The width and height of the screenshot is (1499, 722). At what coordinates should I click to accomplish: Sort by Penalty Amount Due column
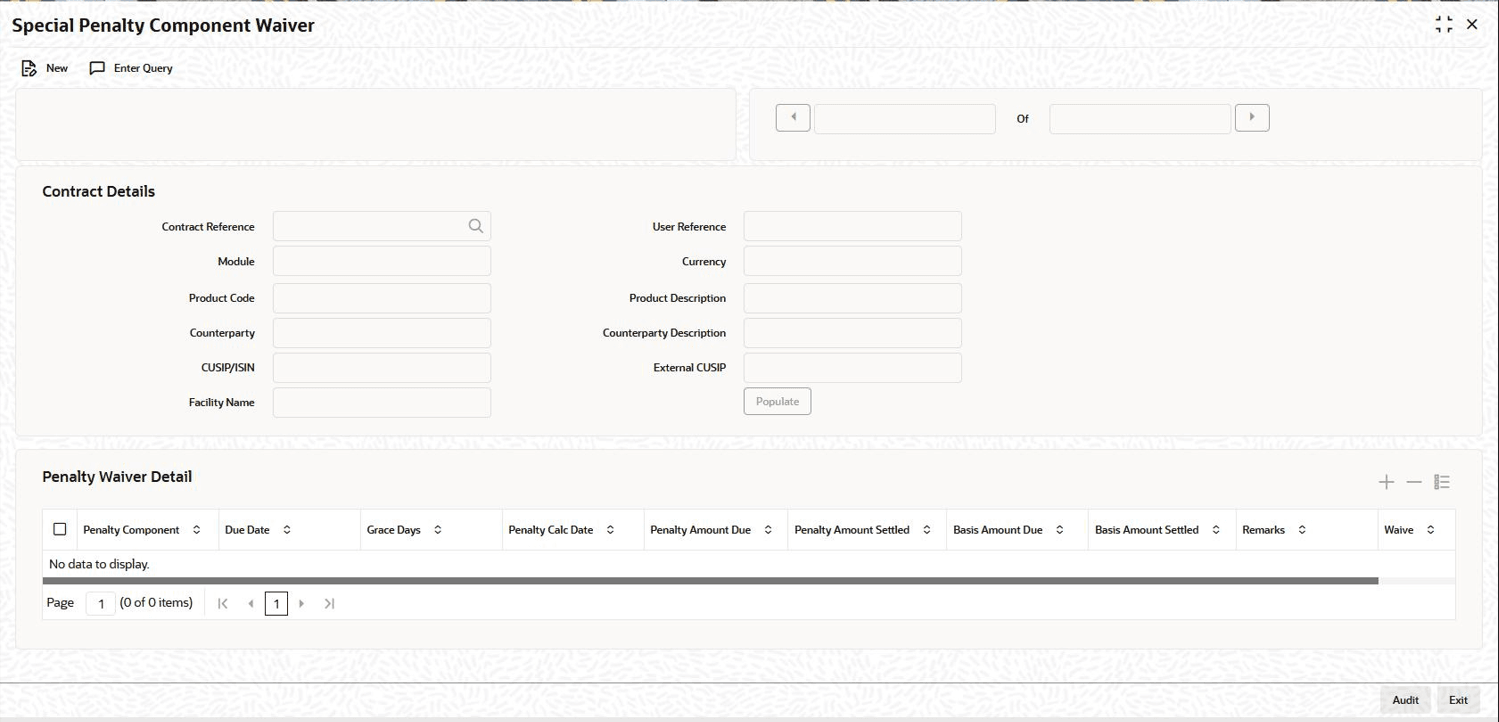coord(768,530)
